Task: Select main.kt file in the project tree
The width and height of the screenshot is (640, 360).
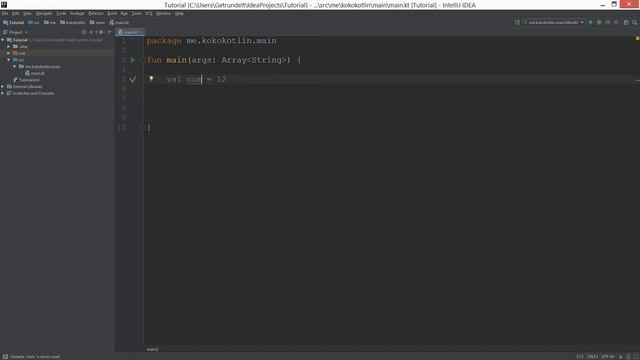Action: 35,73
